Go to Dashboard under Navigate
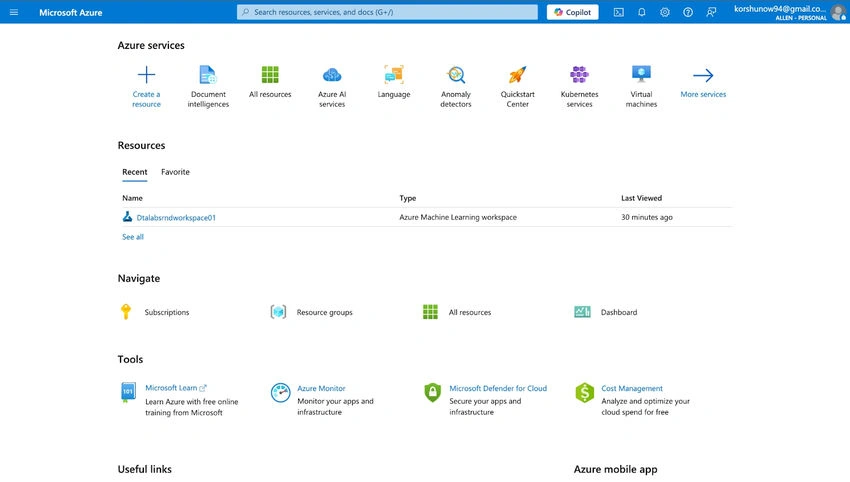Screen dimensions: 850x482 point(619,312)
